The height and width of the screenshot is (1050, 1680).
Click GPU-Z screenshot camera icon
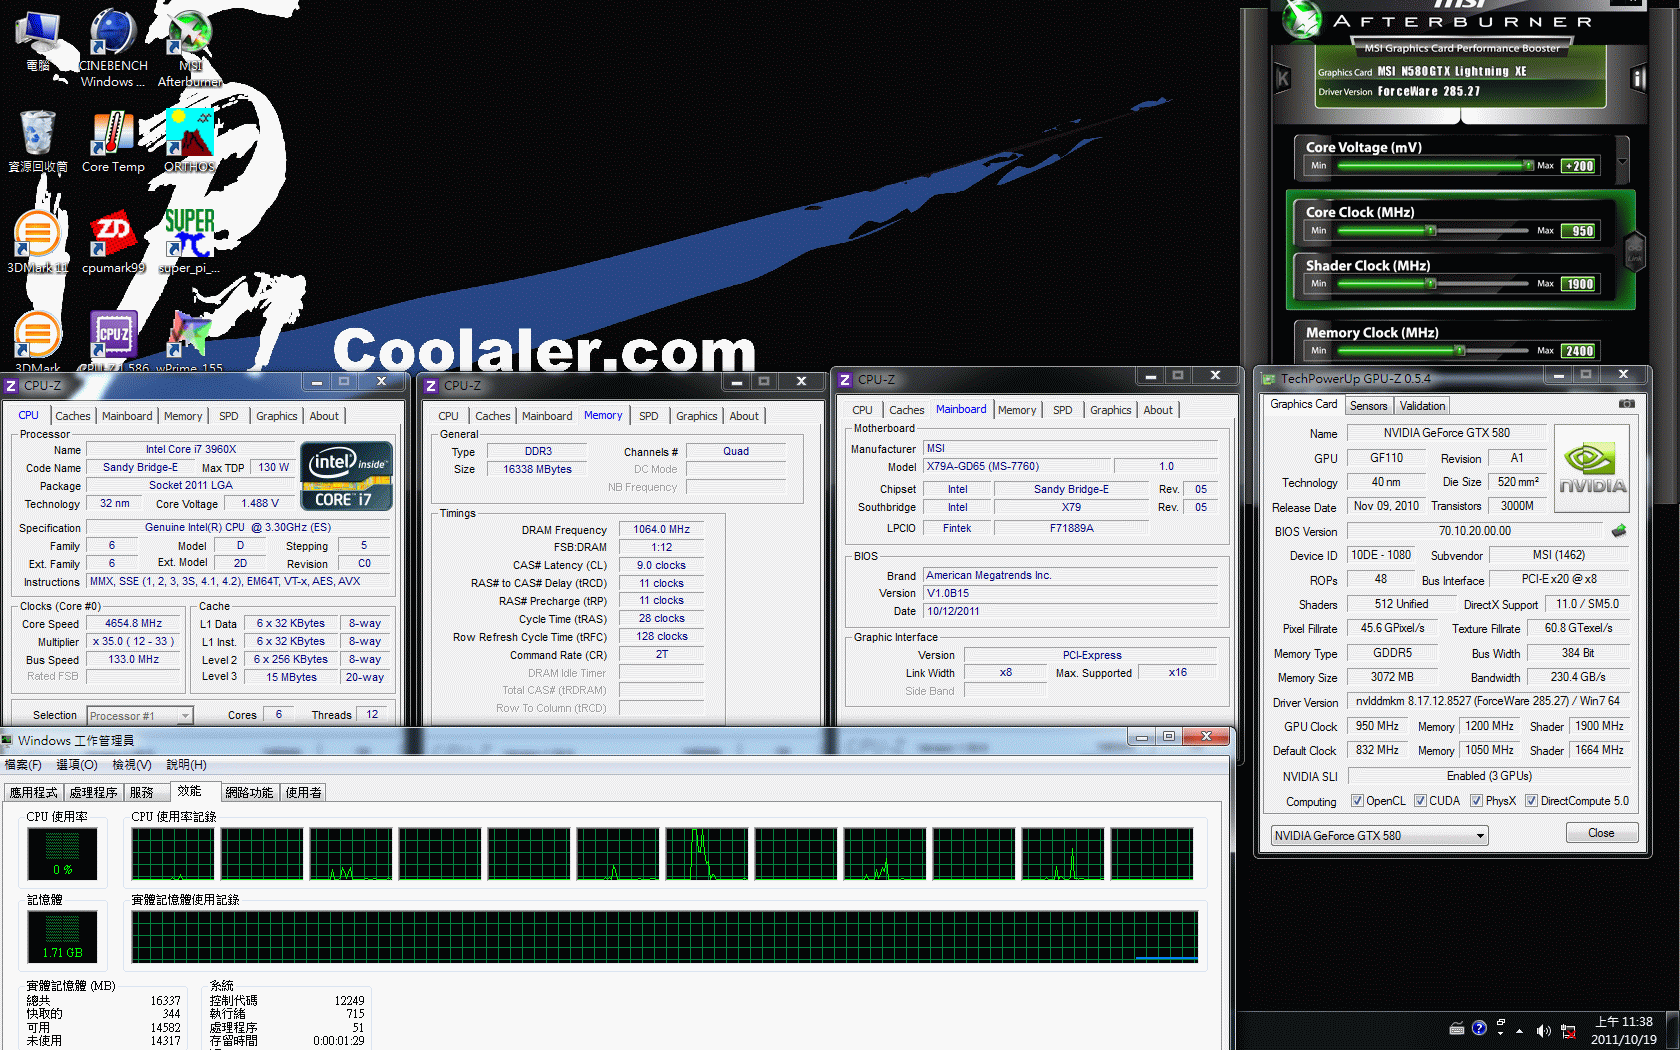[x=1627, y=404]
